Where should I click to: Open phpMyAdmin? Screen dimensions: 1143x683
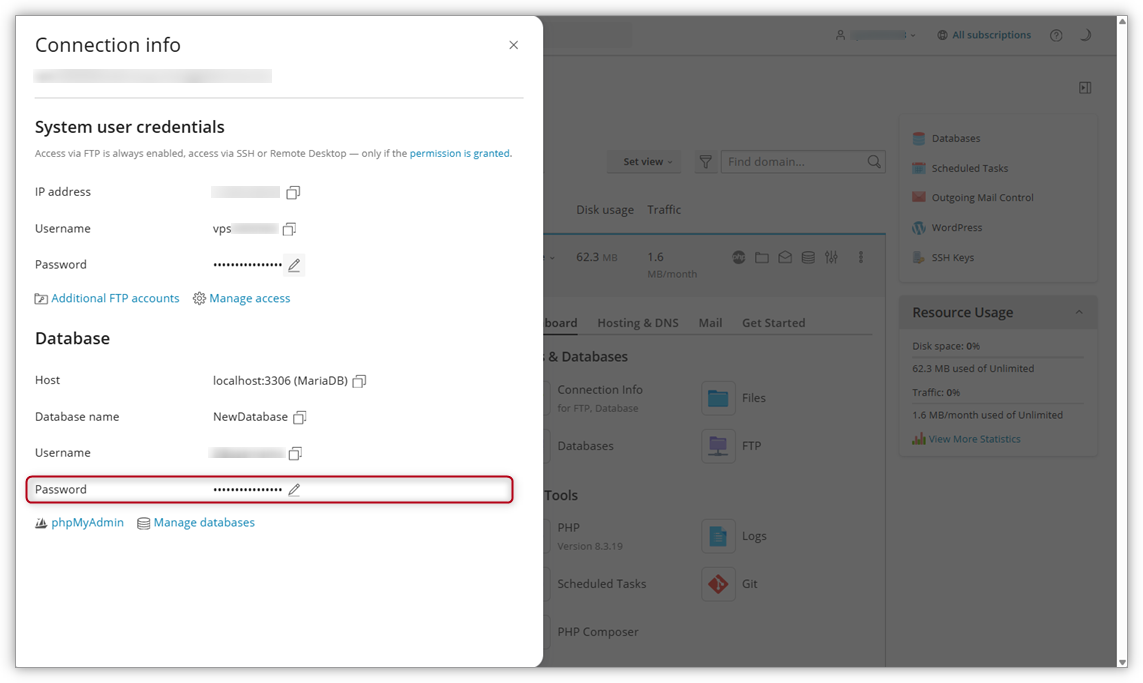(88, 522)
